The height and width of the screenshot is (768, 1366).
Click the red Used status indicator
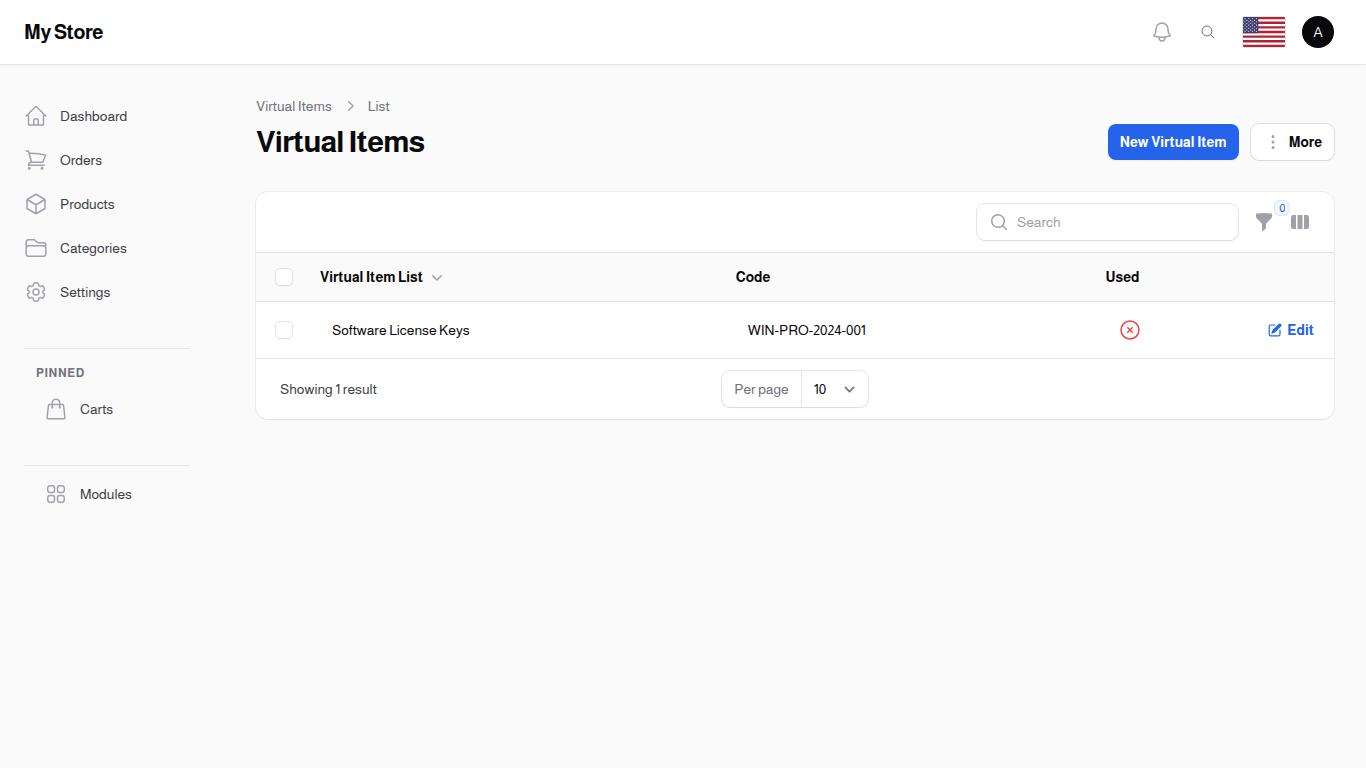[1130, 330]
